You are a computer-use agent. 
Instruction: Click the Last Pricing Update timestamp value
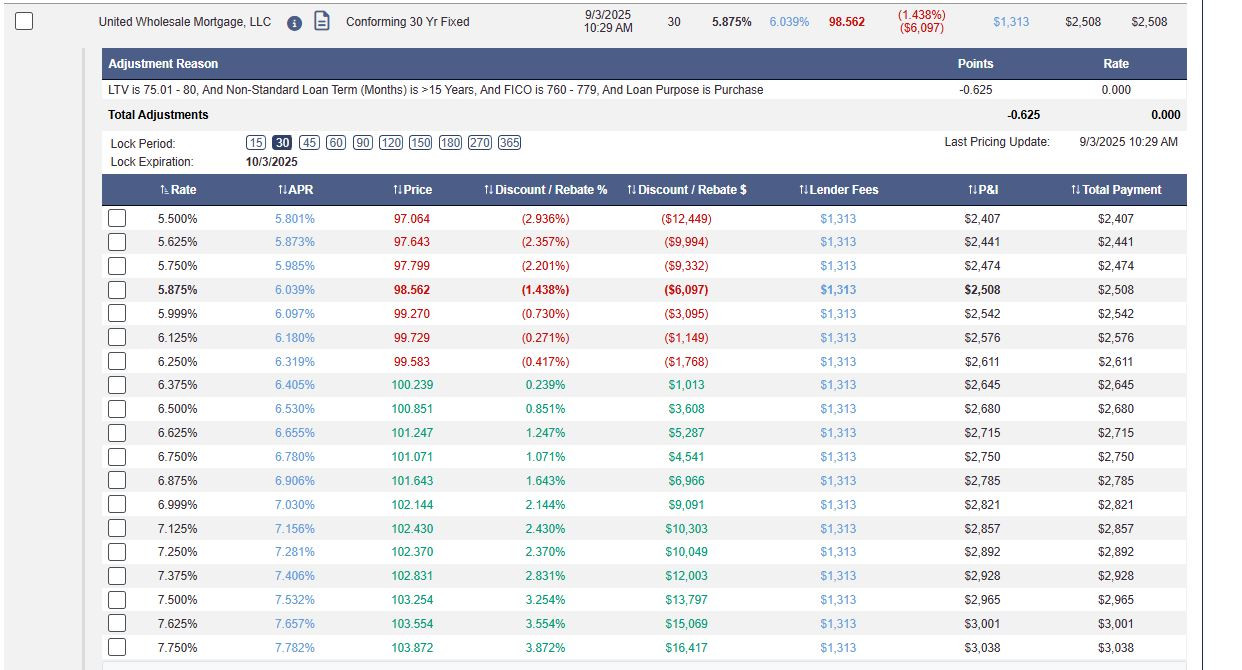tap(1128, 142)
